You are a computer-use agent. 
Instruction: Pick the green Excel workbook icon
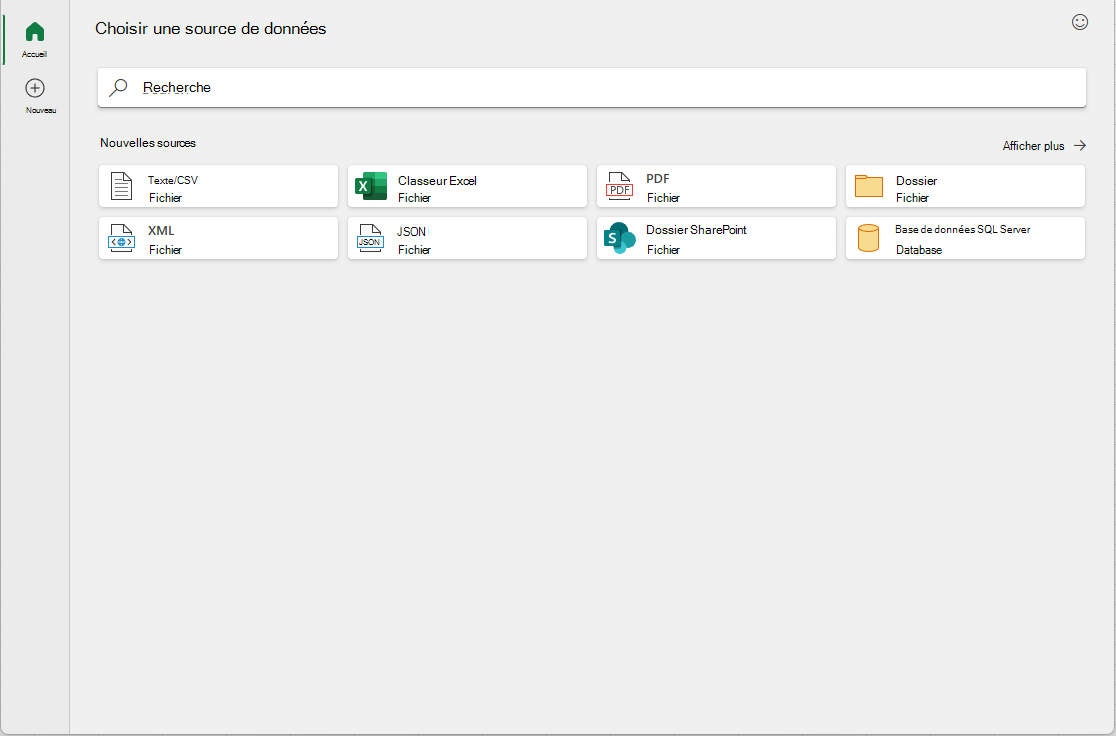tap(371, 186)
